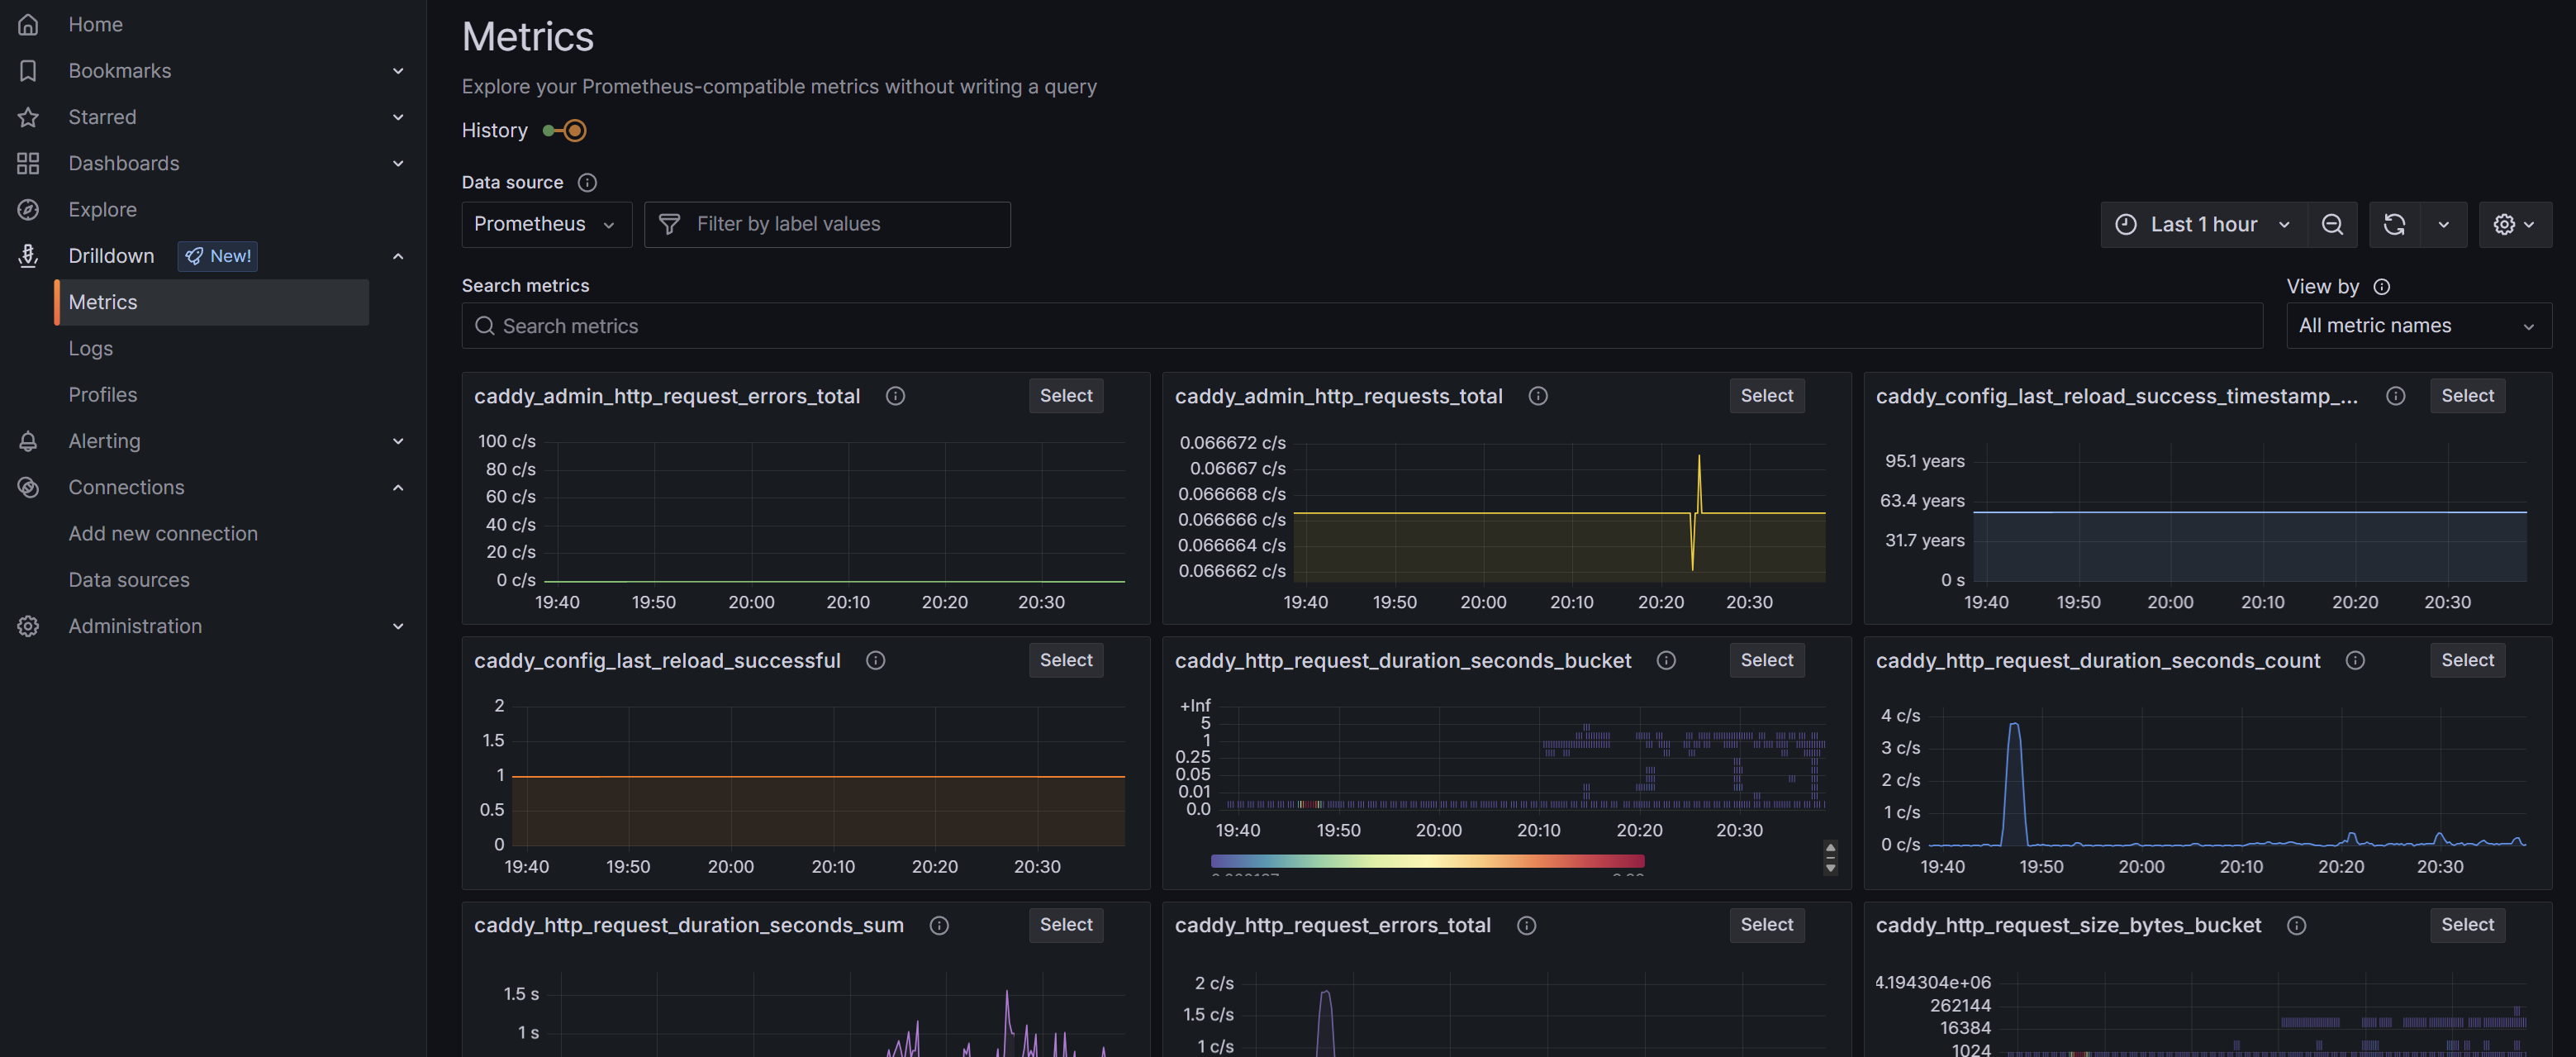
Task: Click the Alerting bell icon
Action: tap(28, 441)
